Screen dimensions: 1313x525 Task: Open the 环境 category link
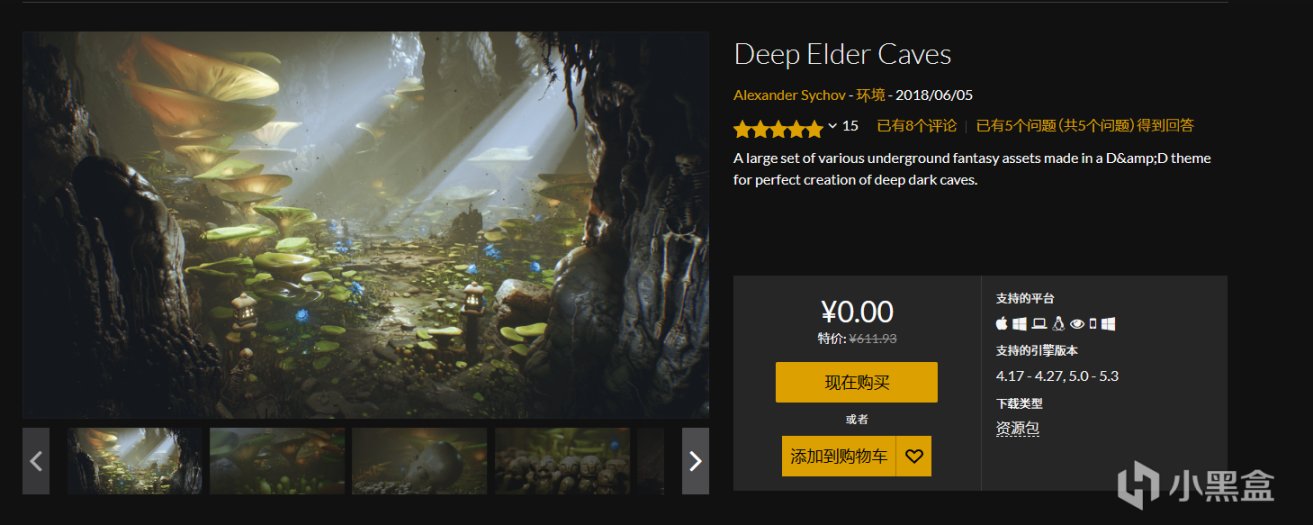871,95
